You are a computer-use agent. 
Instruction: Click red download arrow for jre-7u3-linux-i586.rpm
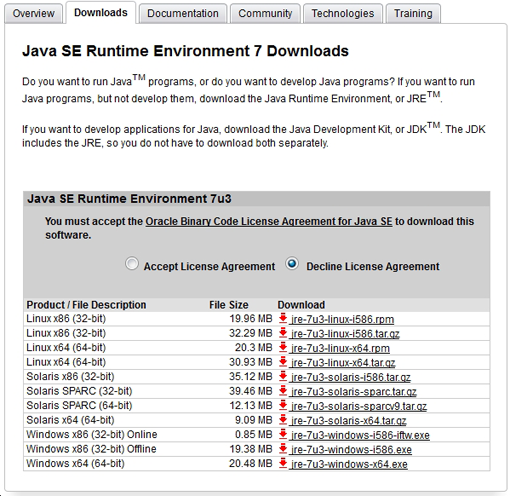[283, 318]
